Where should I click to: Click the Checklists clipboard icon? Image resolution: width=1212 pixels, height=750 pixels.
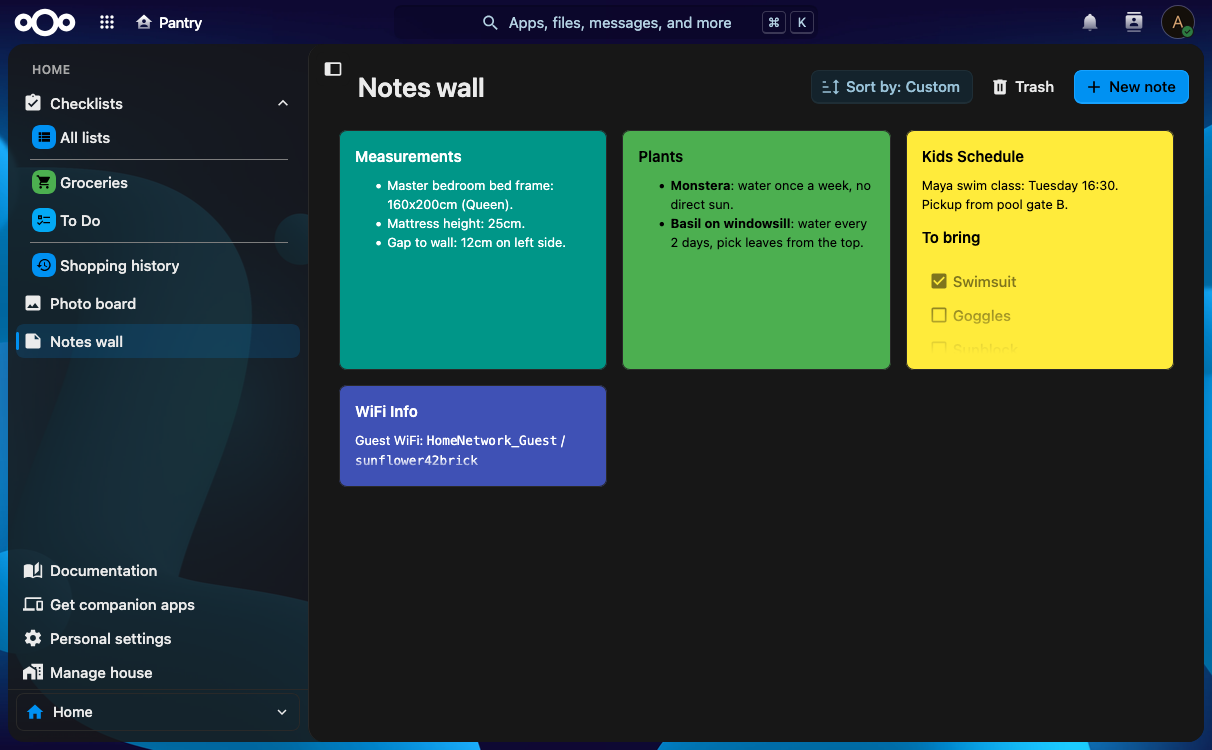click(33, 103)
